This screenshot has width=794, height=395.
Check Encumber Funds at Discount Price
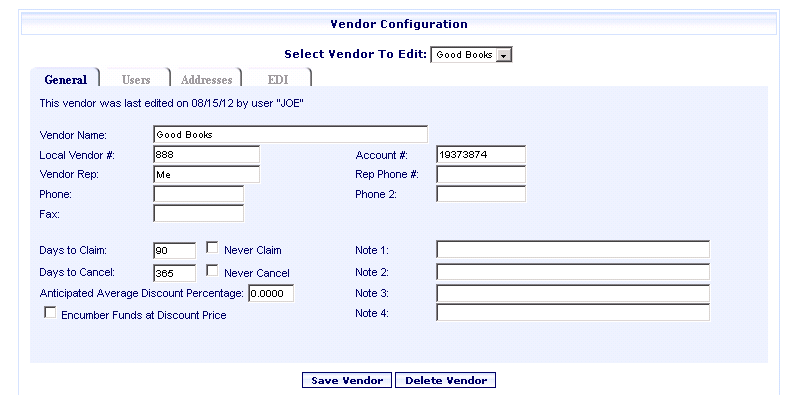tap(50, 313)
